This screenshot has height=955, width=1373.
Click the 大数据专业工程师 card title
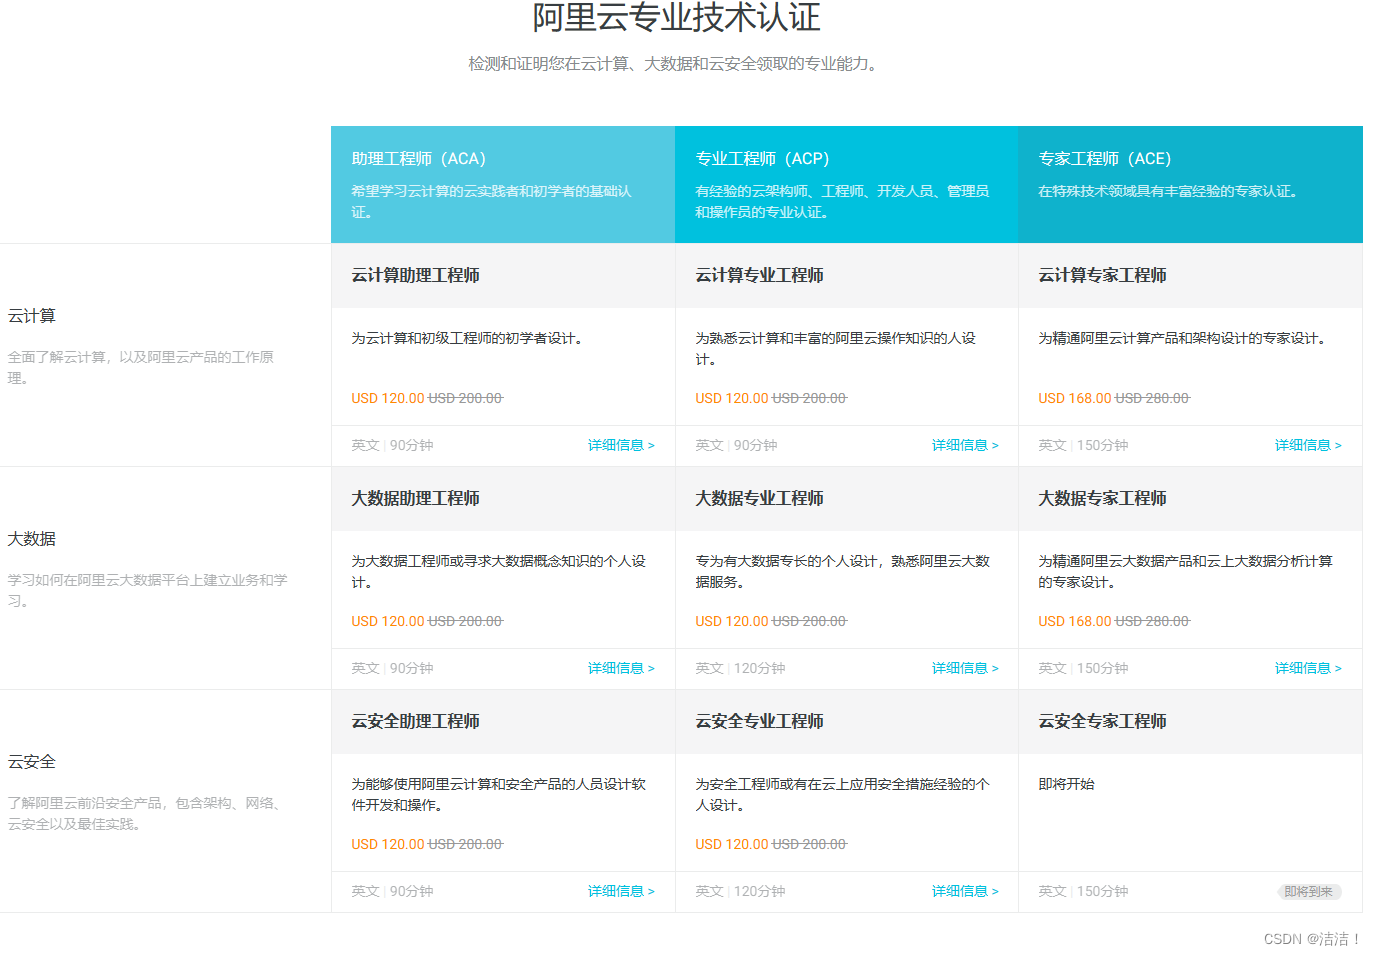coord(759,498)
